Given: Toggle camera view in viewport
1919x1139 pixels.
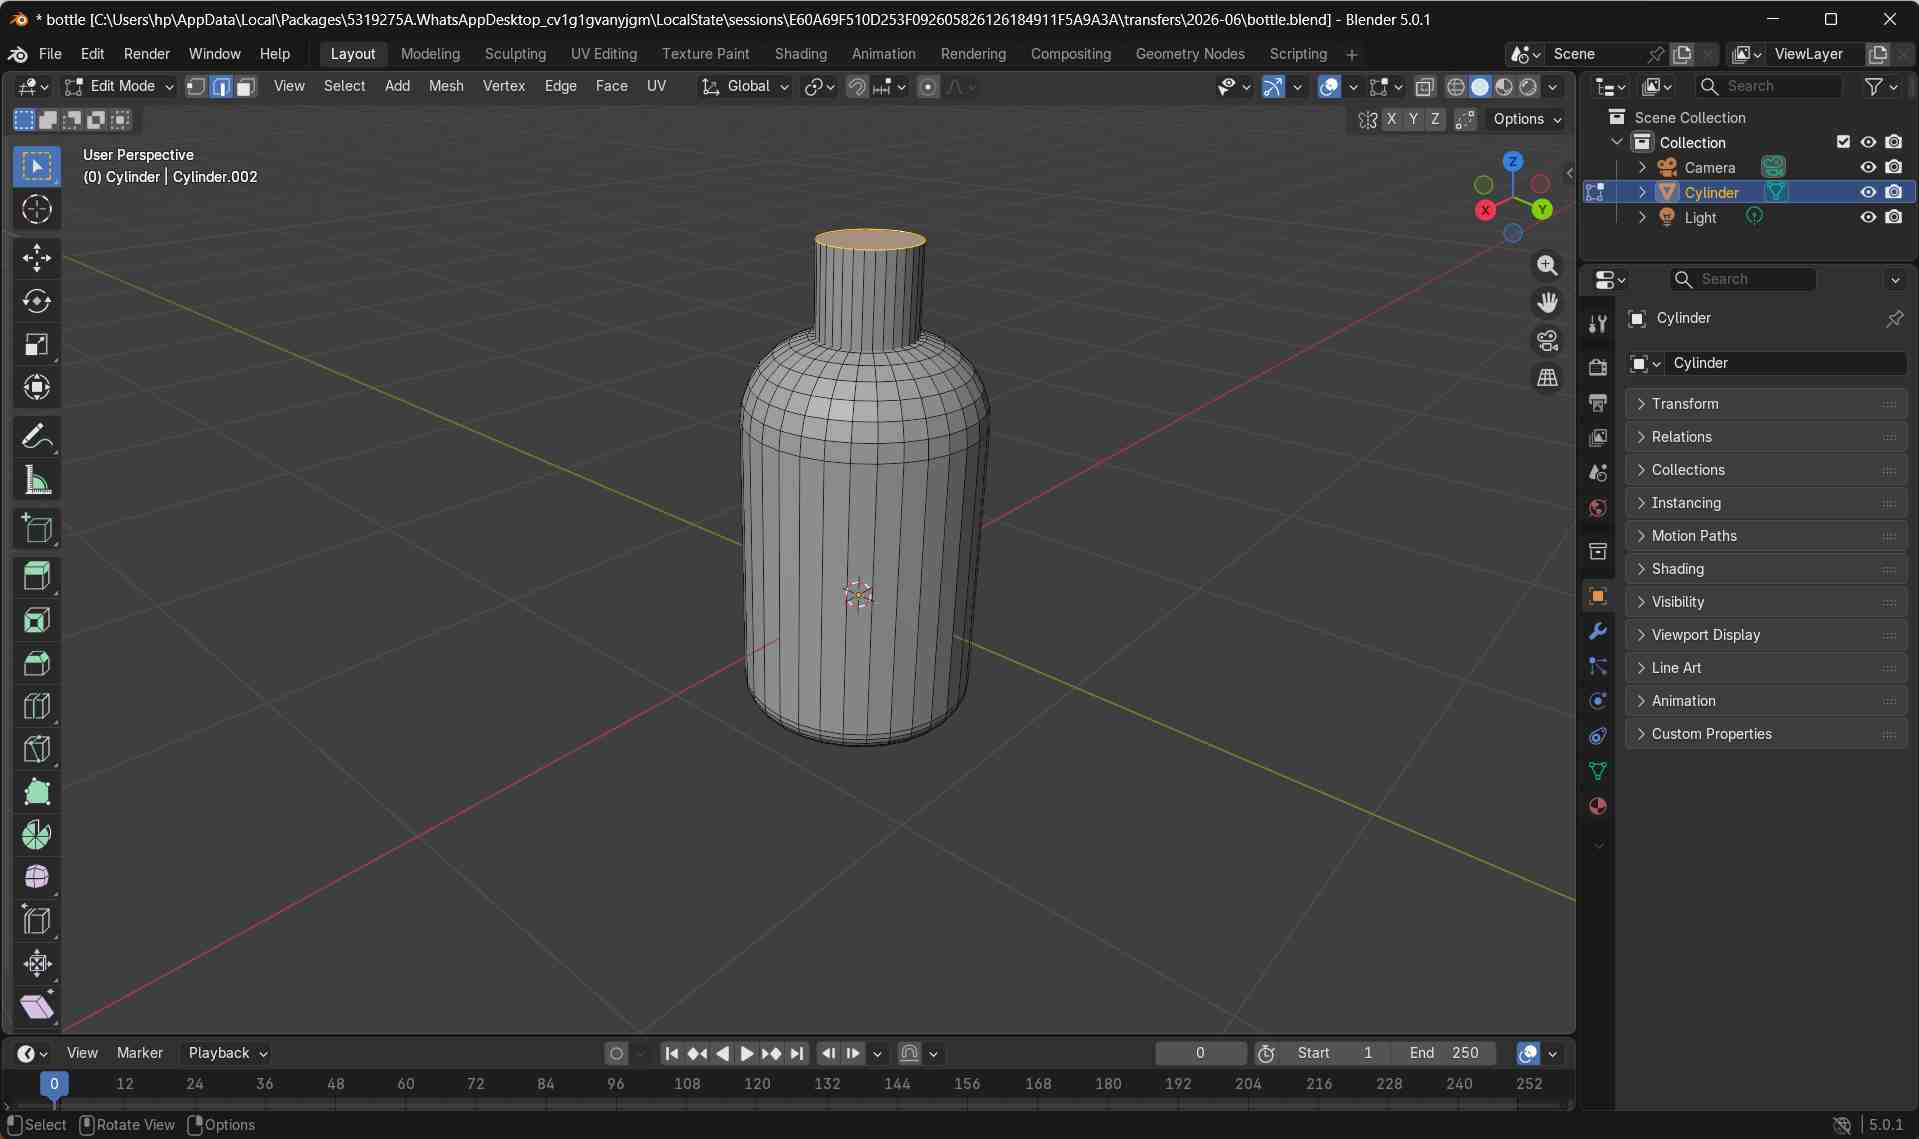Looking at the screenshot, I should 1547,341.
